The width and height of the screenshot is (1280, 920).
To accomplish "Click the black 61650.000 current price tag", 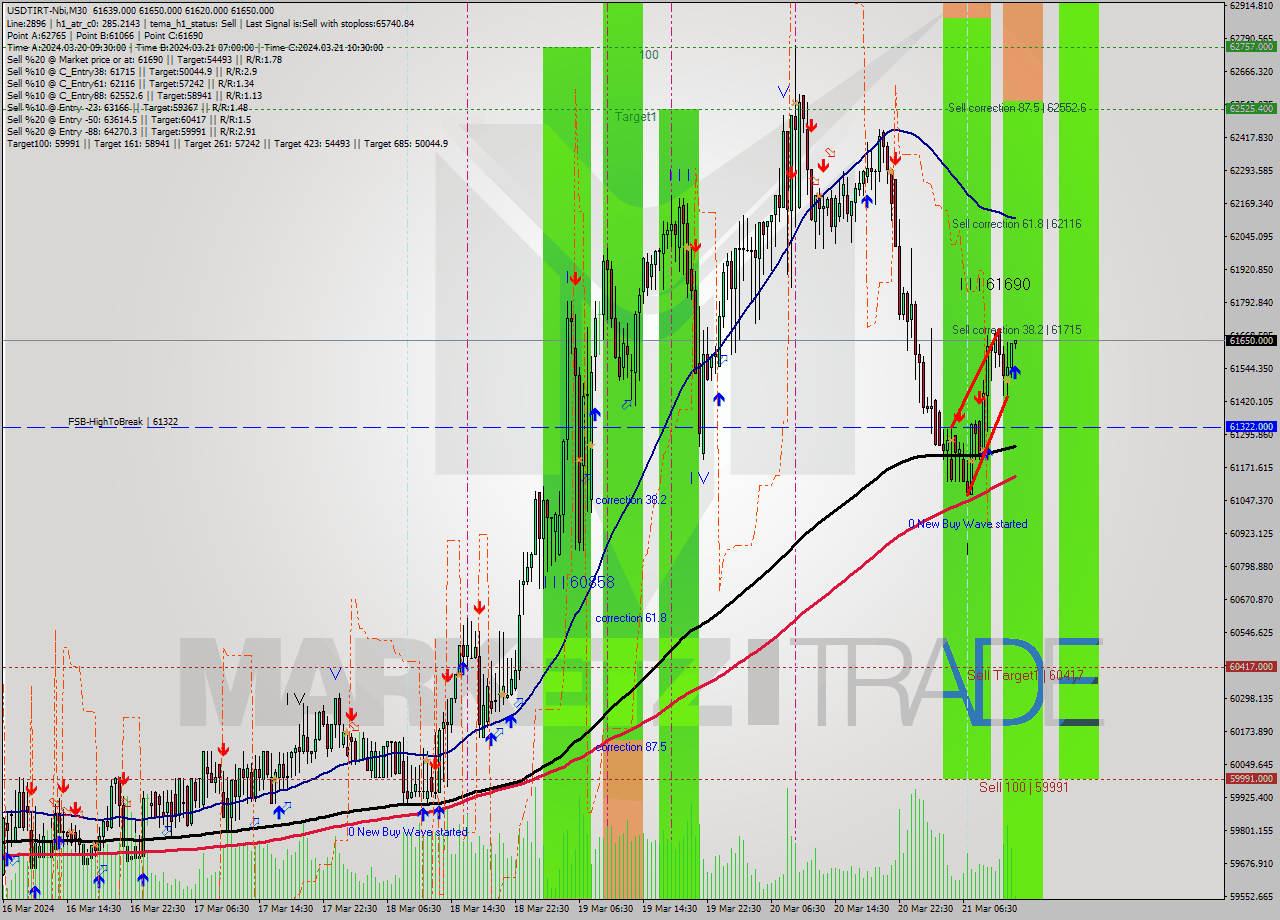I will coord(1251,340).
